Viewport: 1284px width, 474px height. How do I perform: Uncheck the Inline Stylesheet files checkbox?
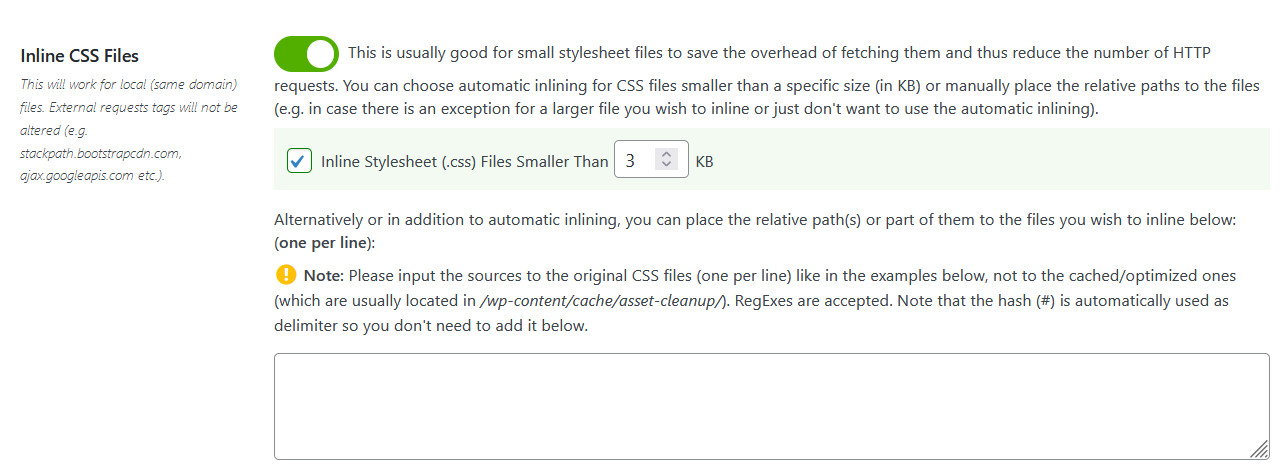pyautogui.click(x=299, y=160)
